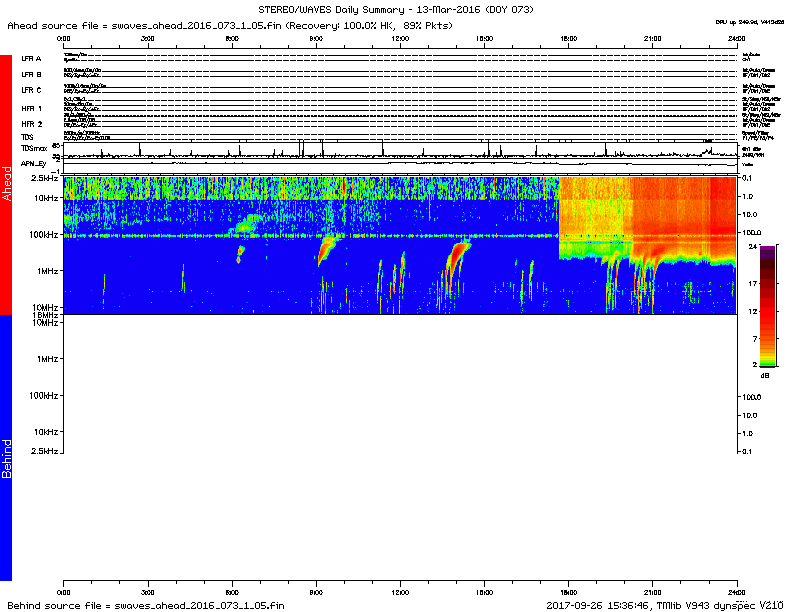Click the 12:00 mark on top time axis
Image resolution: width=792 pixels, height=612 pixels.
pyautogui.click(x=400, y=38)
